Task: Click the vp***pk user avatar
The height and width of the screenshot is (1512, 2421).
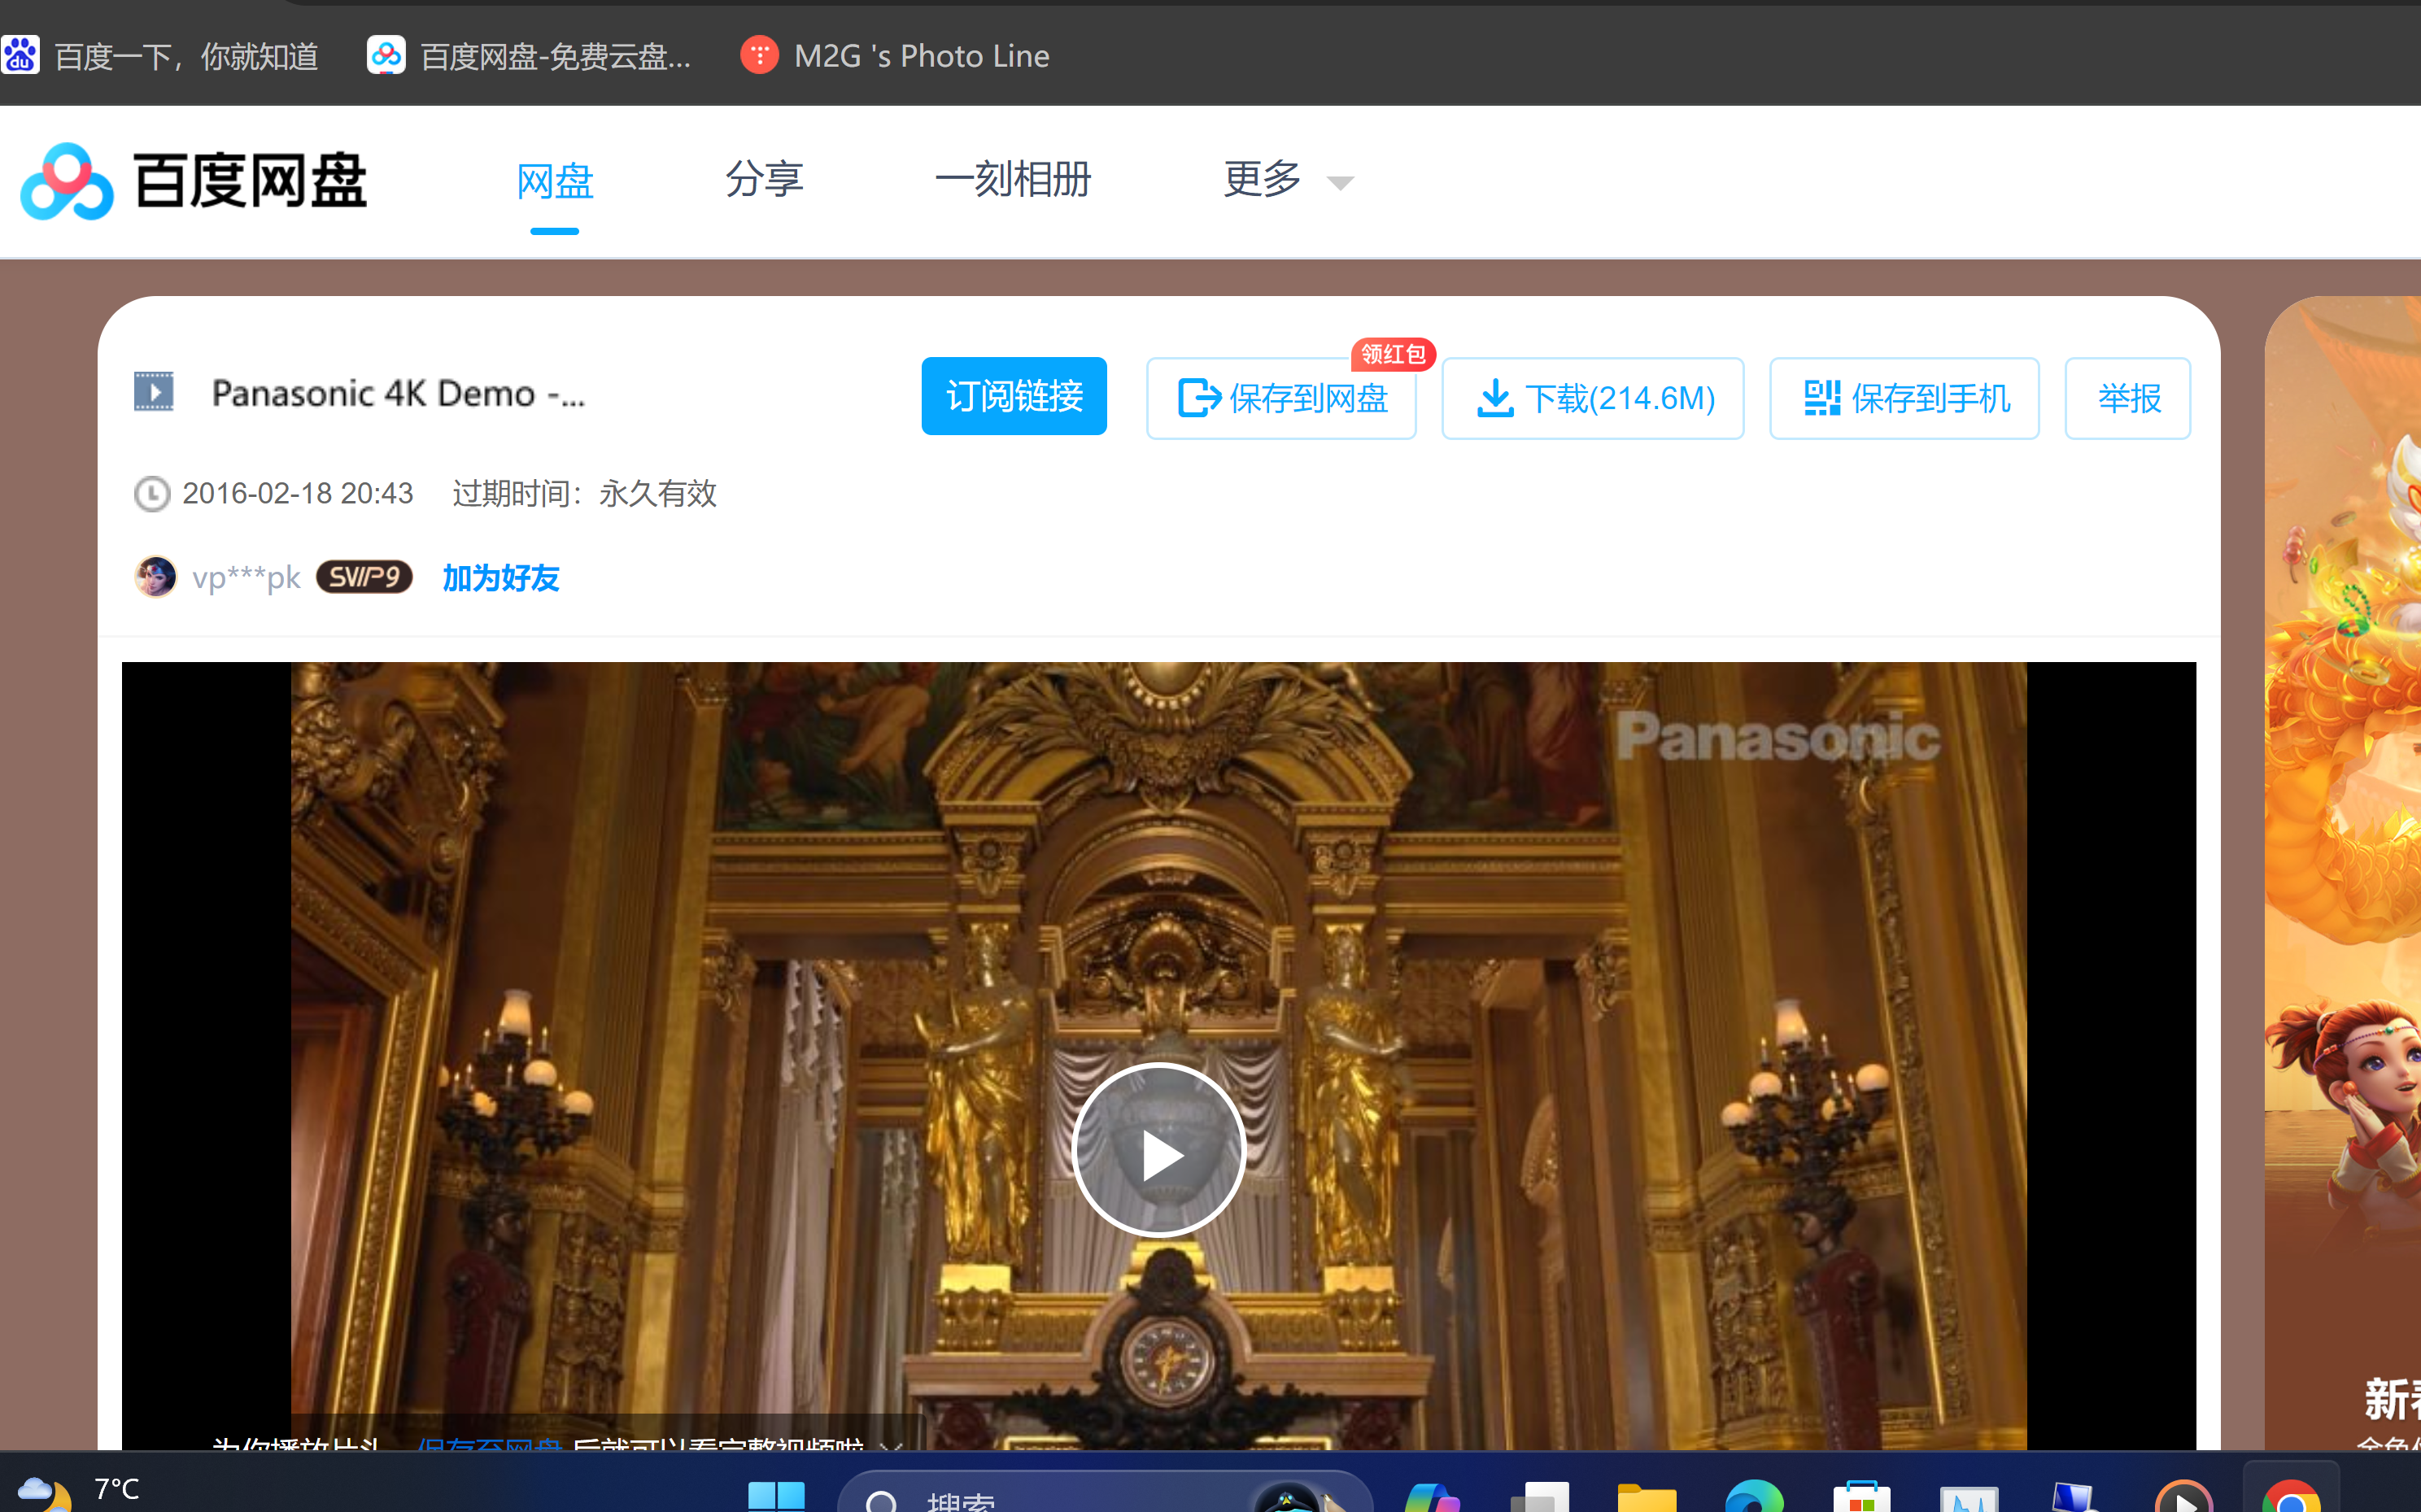Action: [155, 576]
